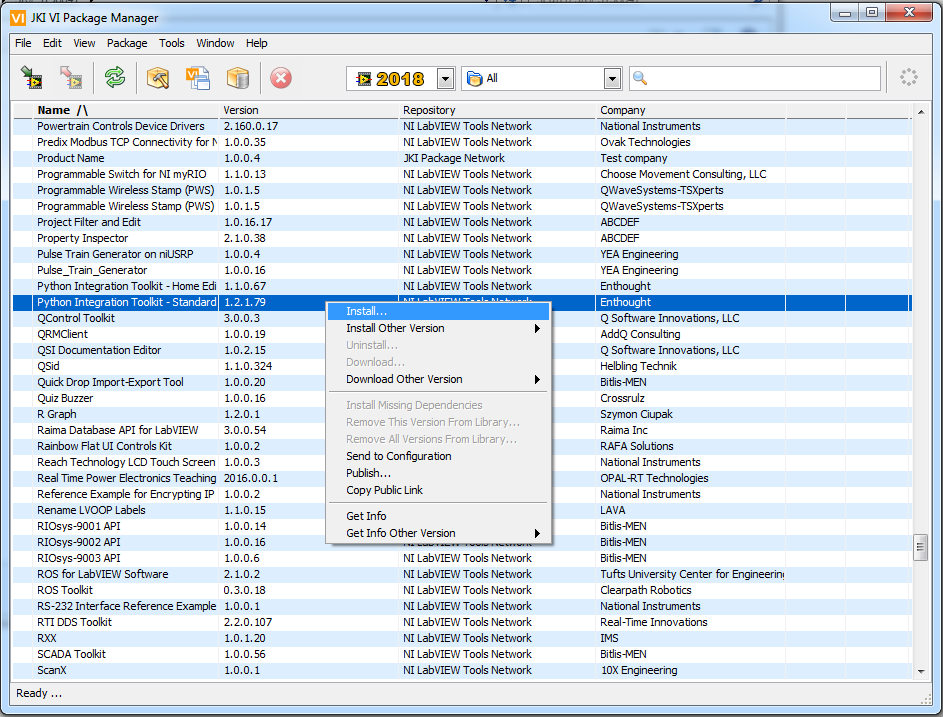
Task: Select the Quiz Buzzer package row
Action: point(168,398)
